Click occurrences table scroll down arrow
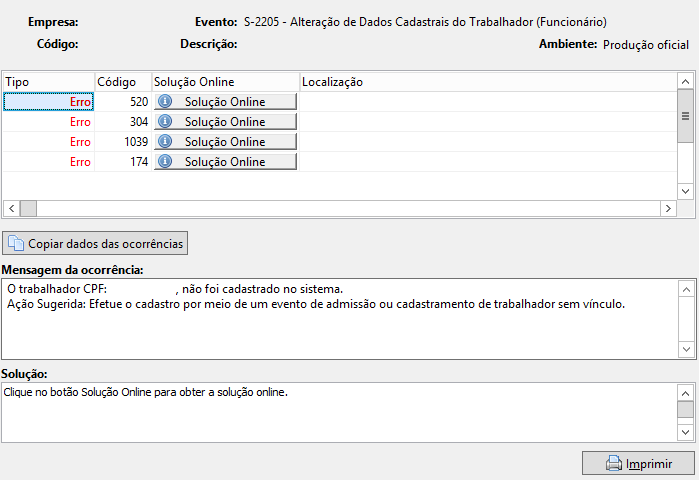Screen dimensions: 700x480 [685, 192]
